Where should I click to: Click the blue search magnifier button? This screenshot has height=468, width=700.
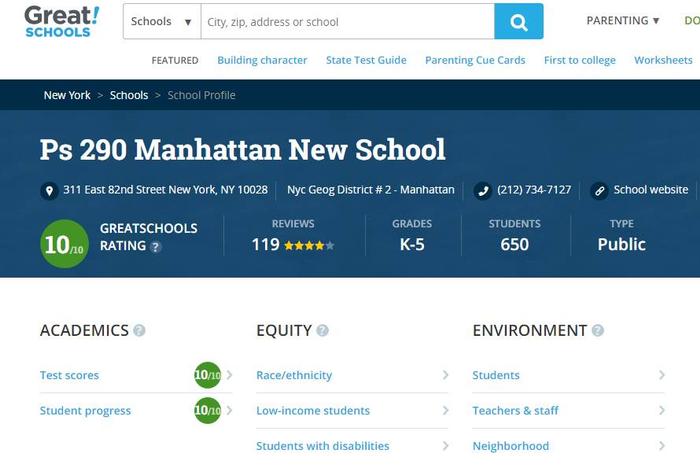[519, 21]
